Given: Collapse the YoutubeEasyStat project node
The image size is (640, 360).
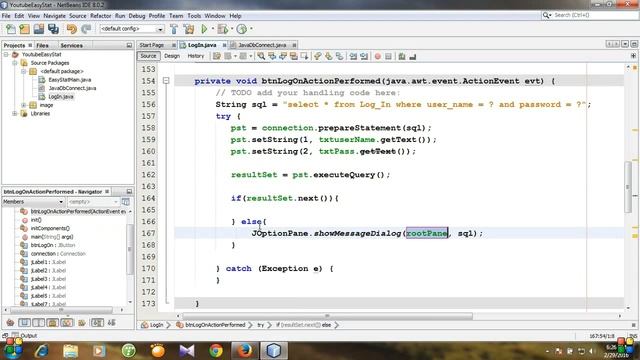Looking at the screenshot, I should point(6,54).
